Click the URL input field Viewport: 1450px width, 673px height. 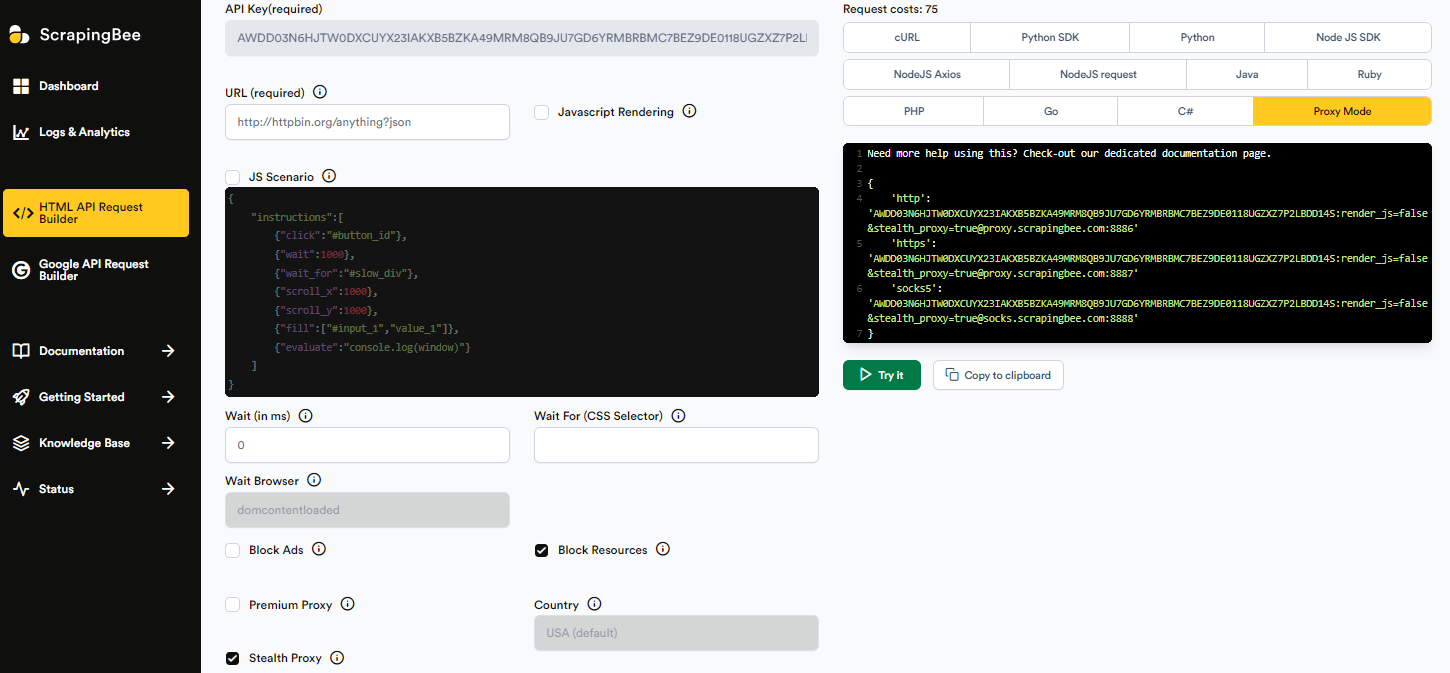(367, 121)
